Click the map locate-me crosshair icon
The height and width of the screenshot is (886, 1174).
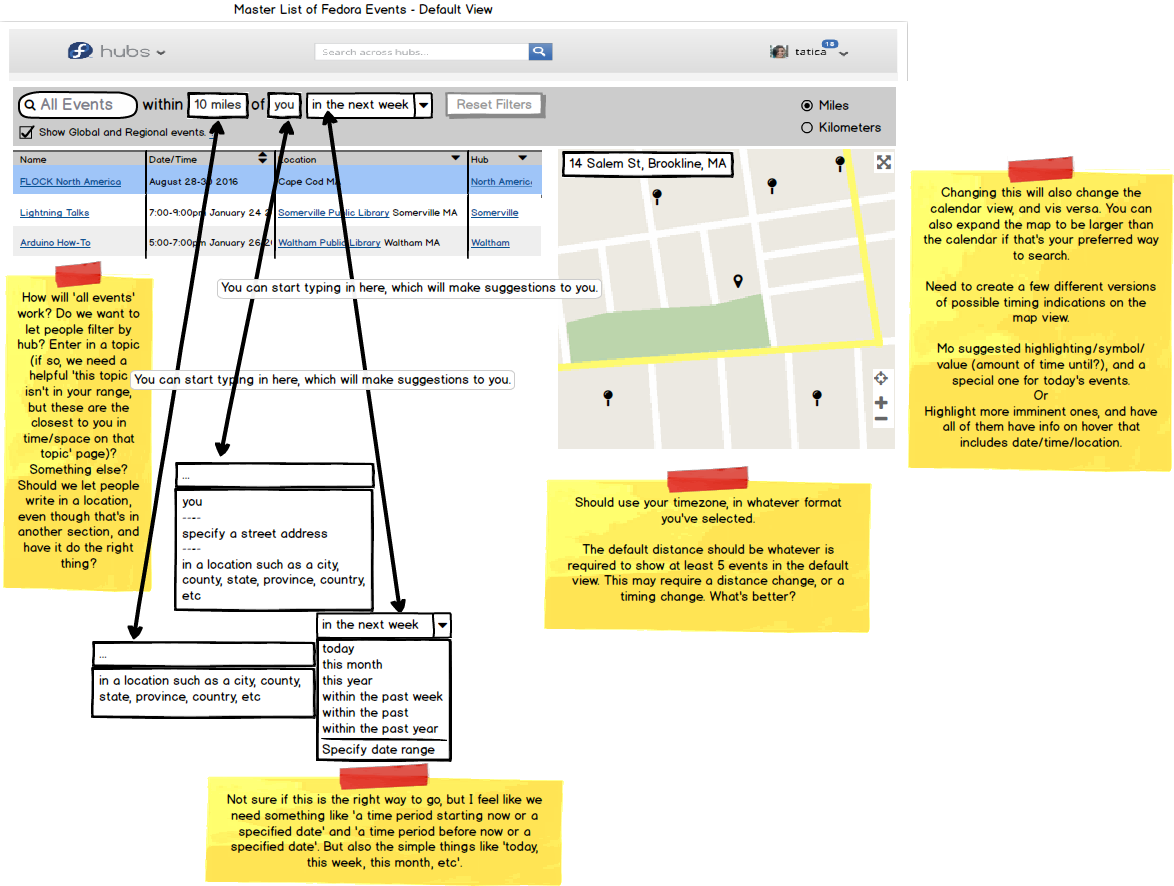tap(881, 378)
